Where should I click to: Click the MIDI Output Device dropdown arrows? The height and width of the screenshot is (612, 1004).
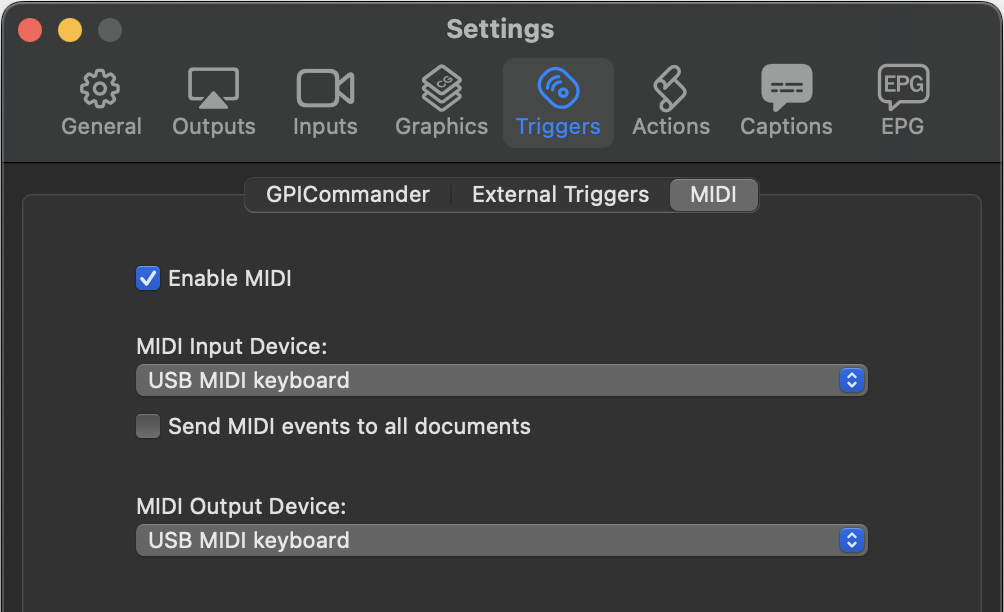tap(852, 540)
